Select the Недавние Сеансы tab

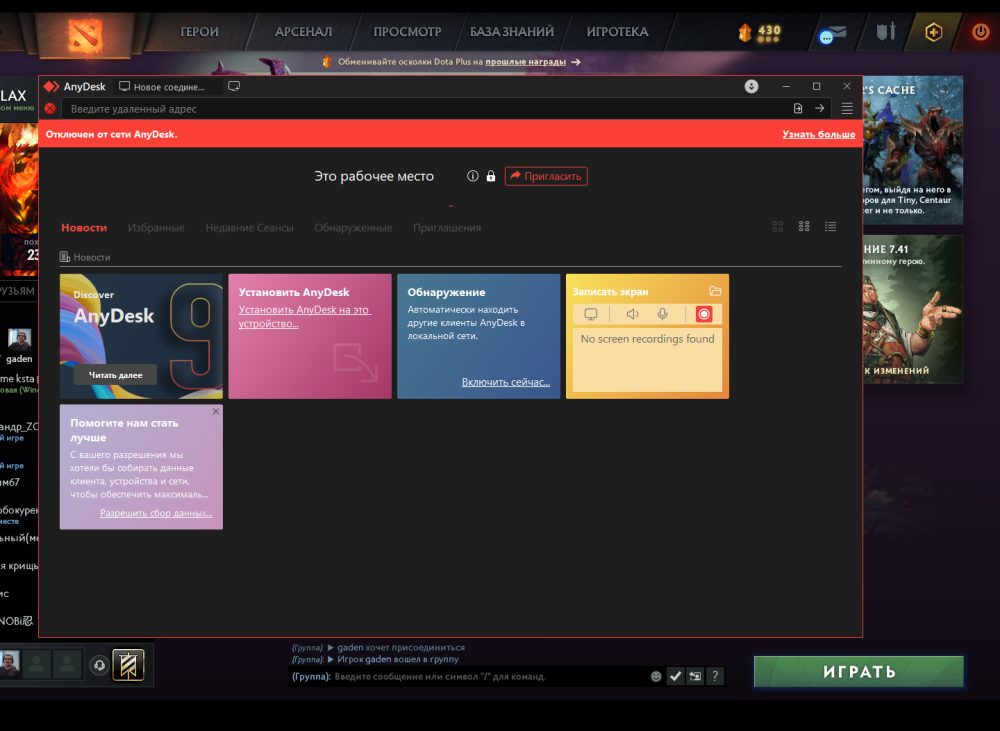[x=249, y=228]
